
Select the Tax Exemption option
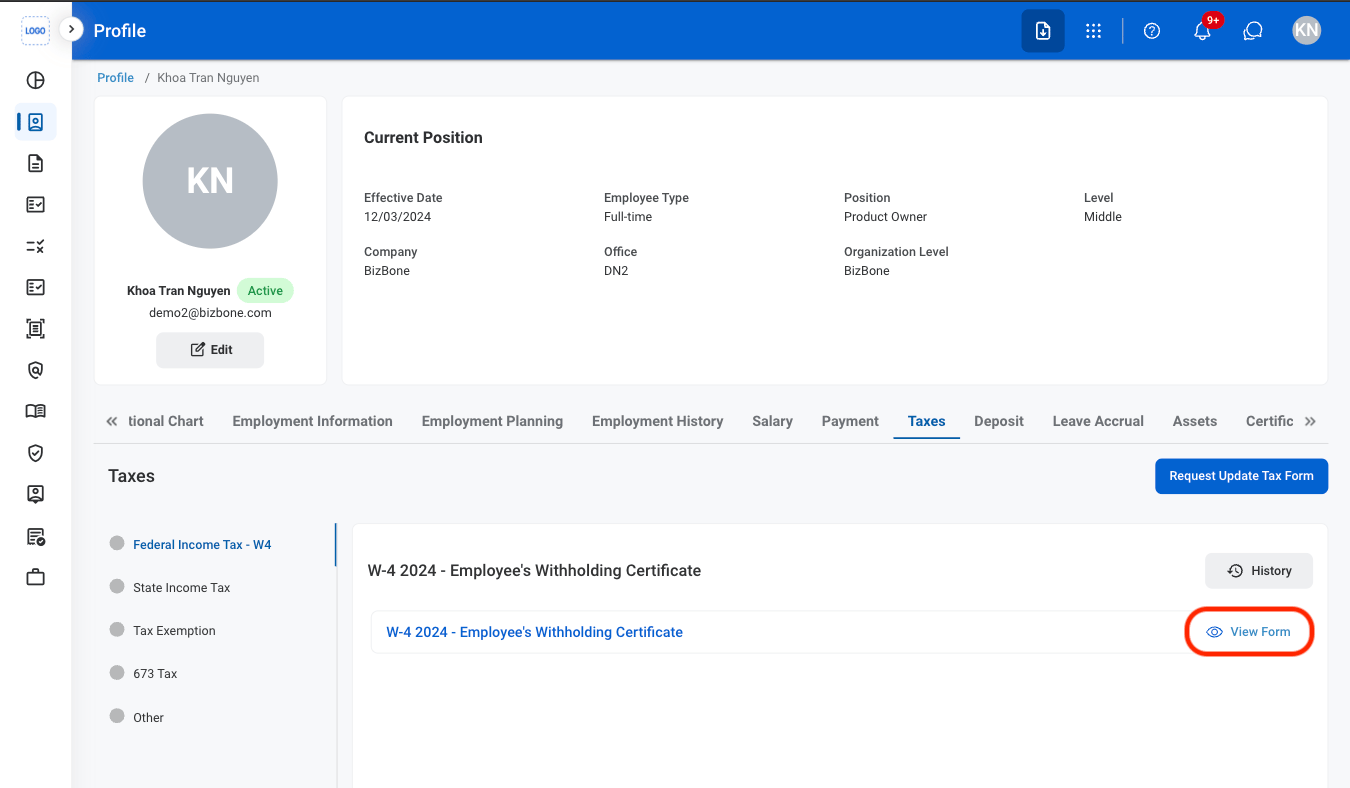click(x=174, y=631)
